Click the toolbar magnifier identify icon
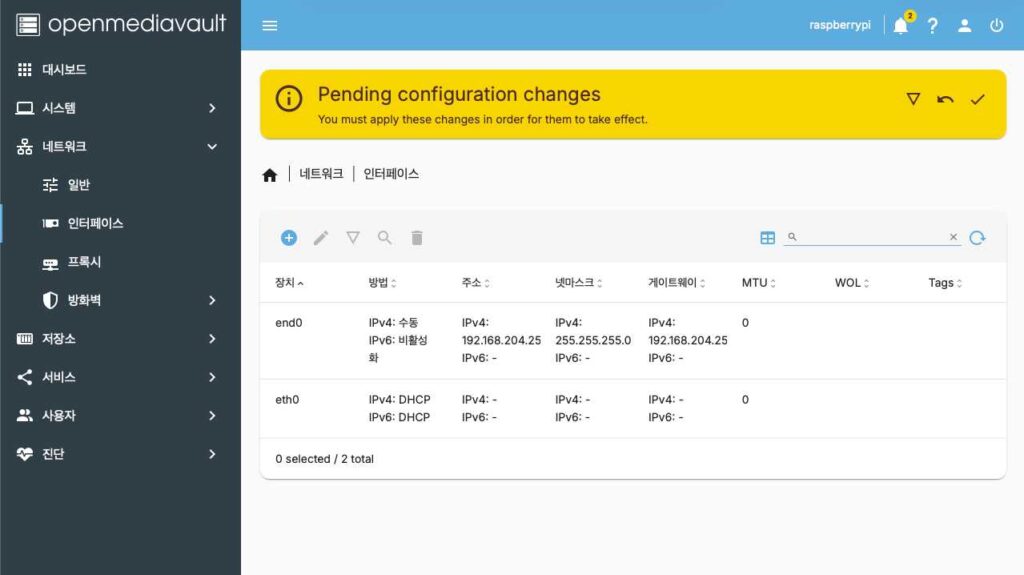The width and height of the screenshot is (1024, 575). coord(385,238)
